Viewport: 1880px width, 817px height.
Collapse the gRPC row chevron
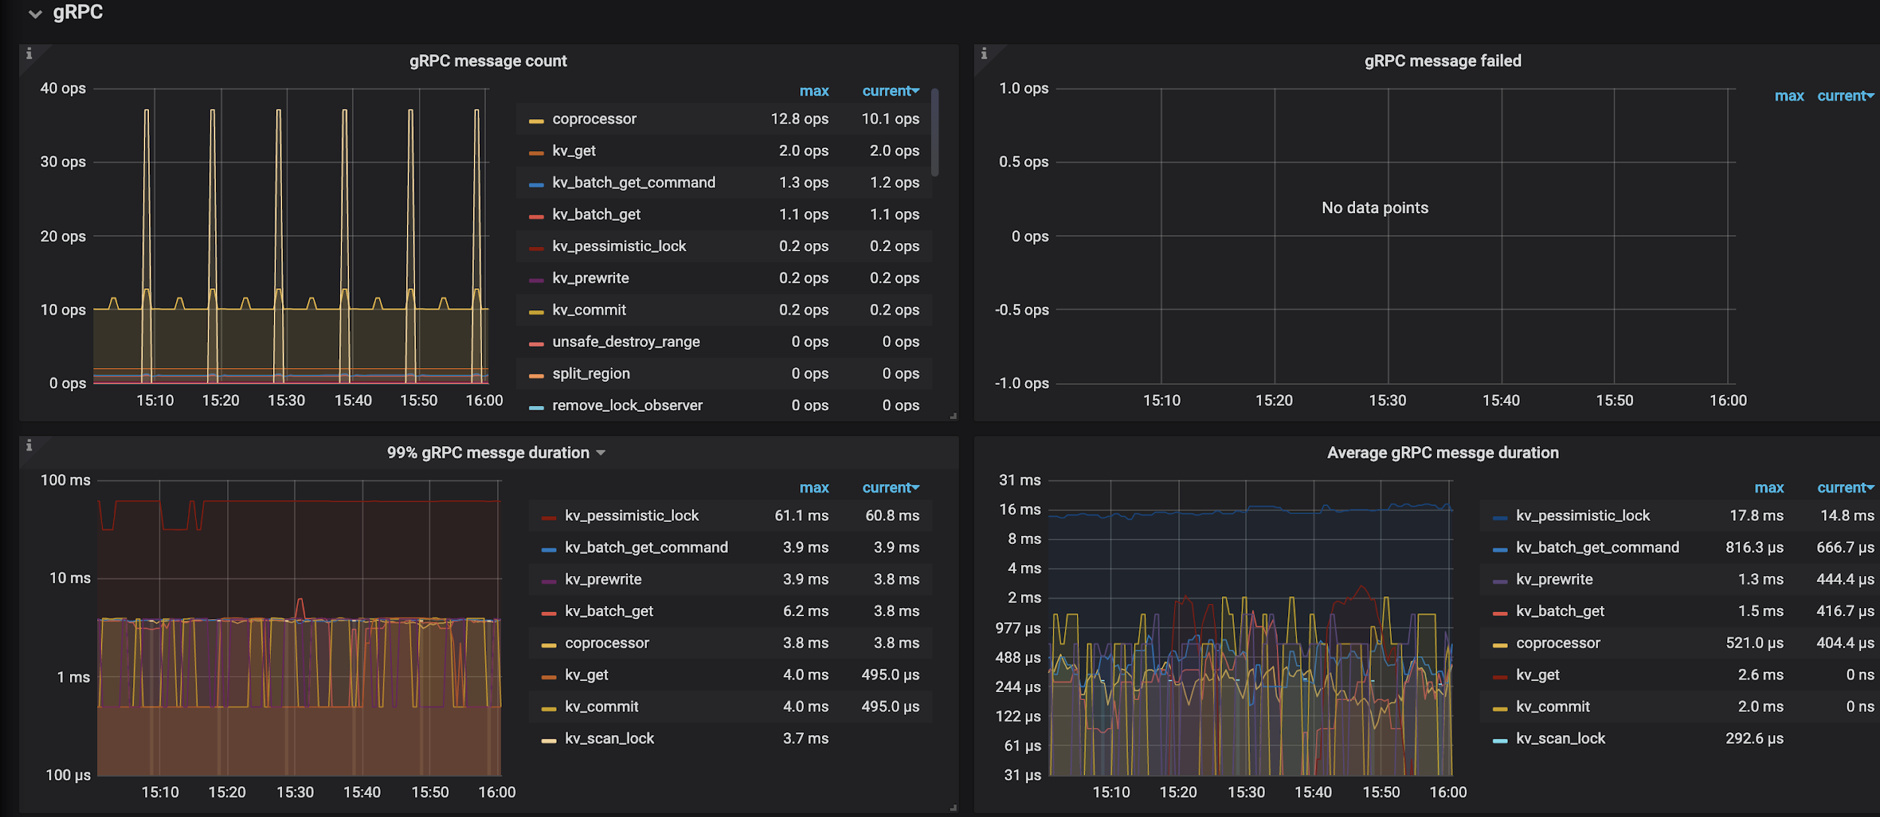tap(35, 14)
